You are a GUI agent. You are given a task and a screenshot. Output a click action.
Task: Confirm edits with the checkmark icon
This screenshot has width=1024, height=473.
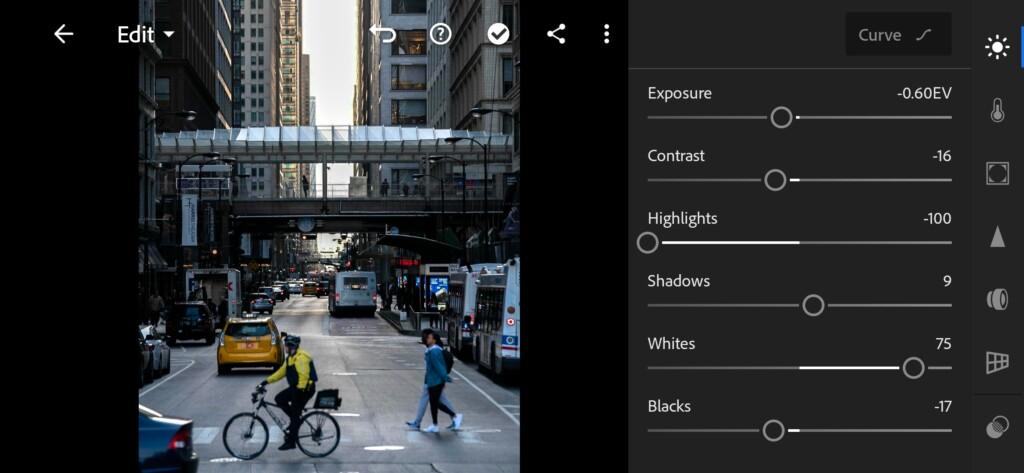pos(498,34)
